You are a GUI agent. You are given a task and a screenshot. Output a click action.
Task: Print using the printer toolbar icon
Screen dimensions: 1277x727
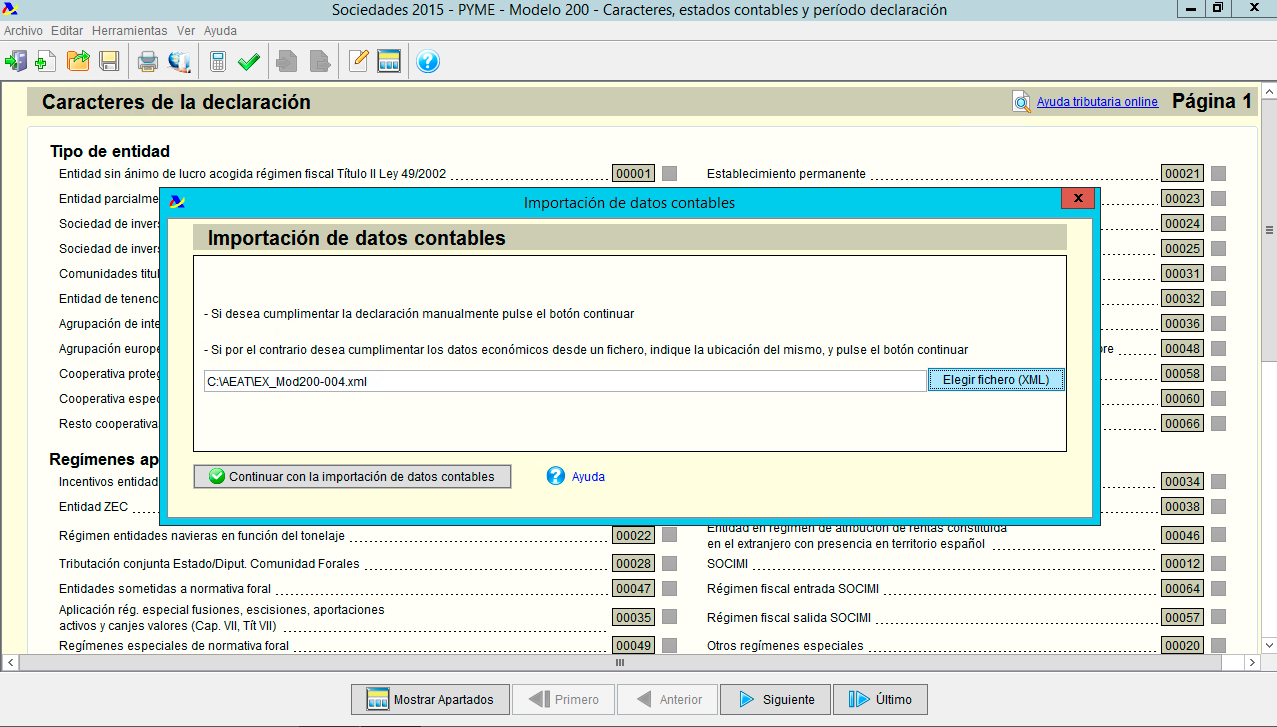tap(148, 62)
